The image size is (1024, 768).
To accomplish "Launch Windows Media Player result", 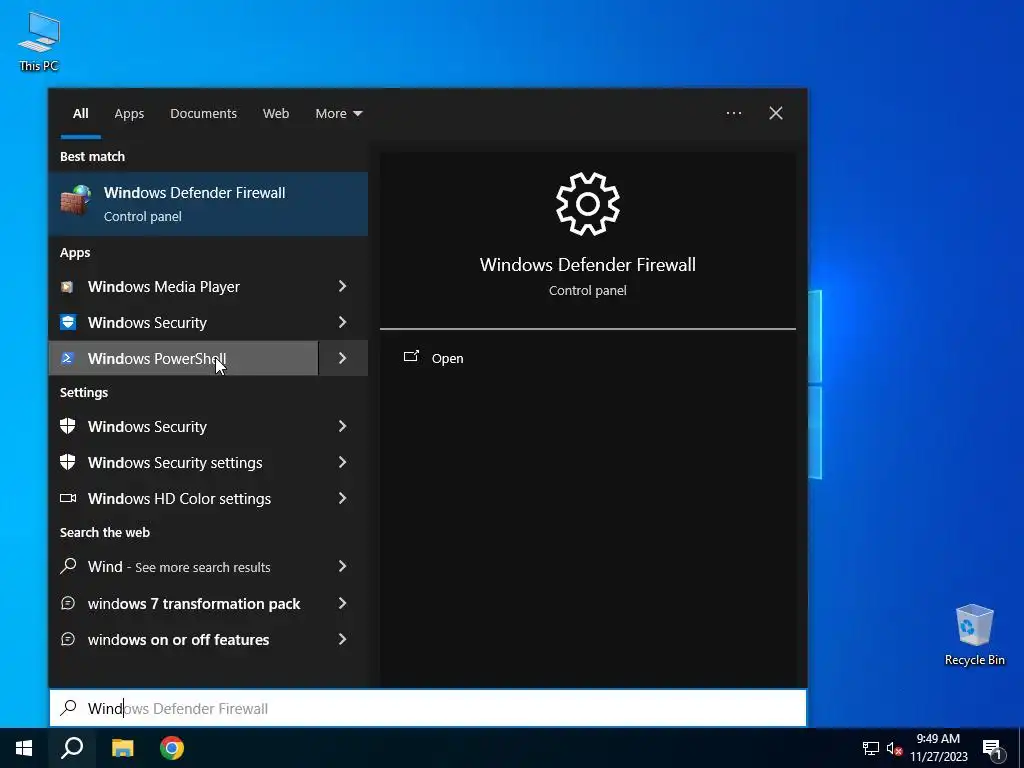I will point(184,287).
